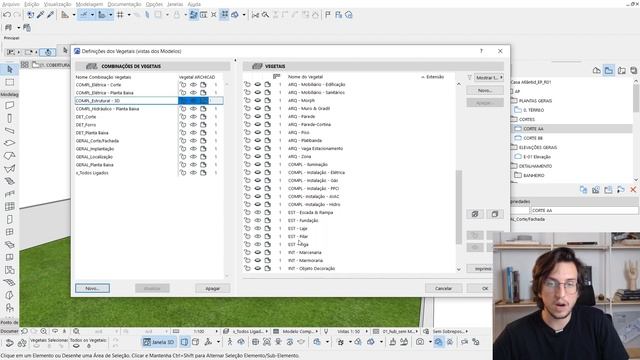Toggle visibility eye for ARQ - Zona layer
This screenshot has width=640, height=360.
258,156
